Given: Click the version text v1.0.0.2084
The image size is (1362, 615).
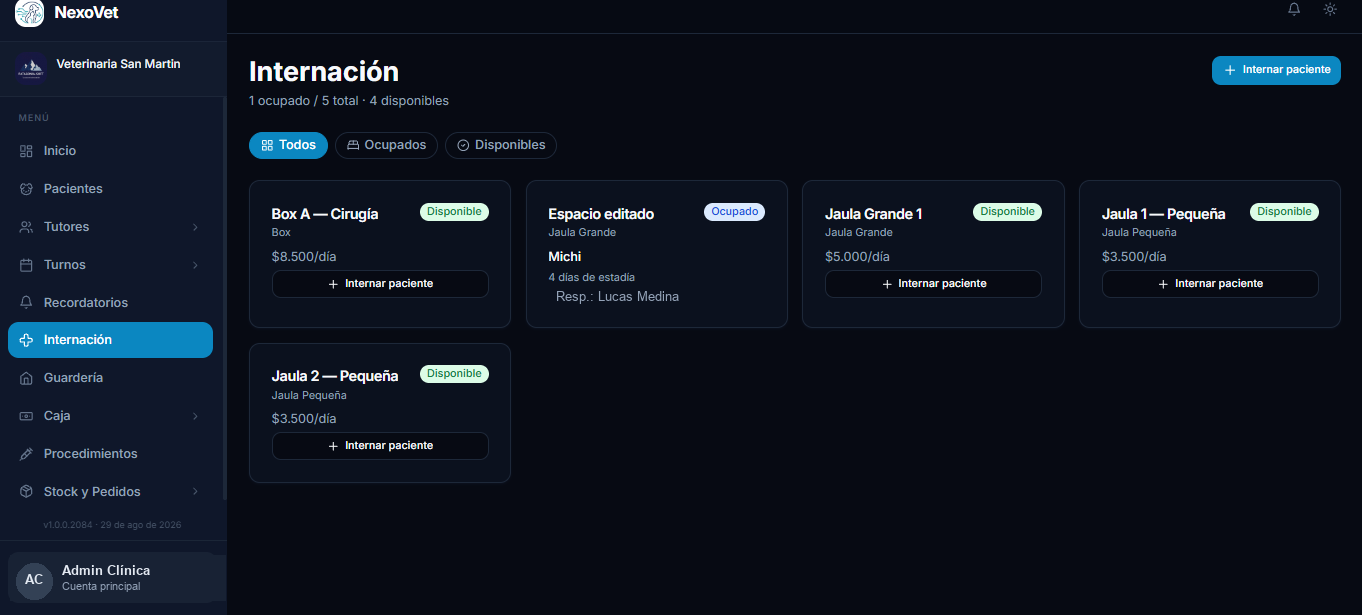Looking at the screenshot, I should pyautogui.click(x=112, y=524).
